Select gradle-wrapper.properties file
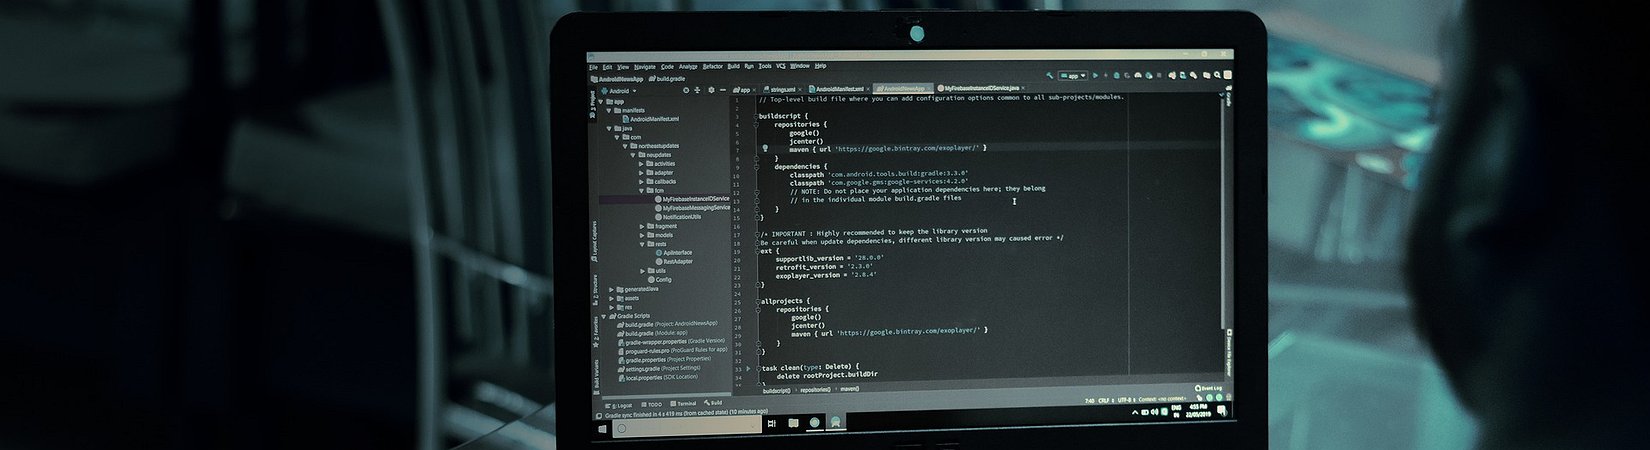This screenshot has width=1650, height=450. point(672,341)
